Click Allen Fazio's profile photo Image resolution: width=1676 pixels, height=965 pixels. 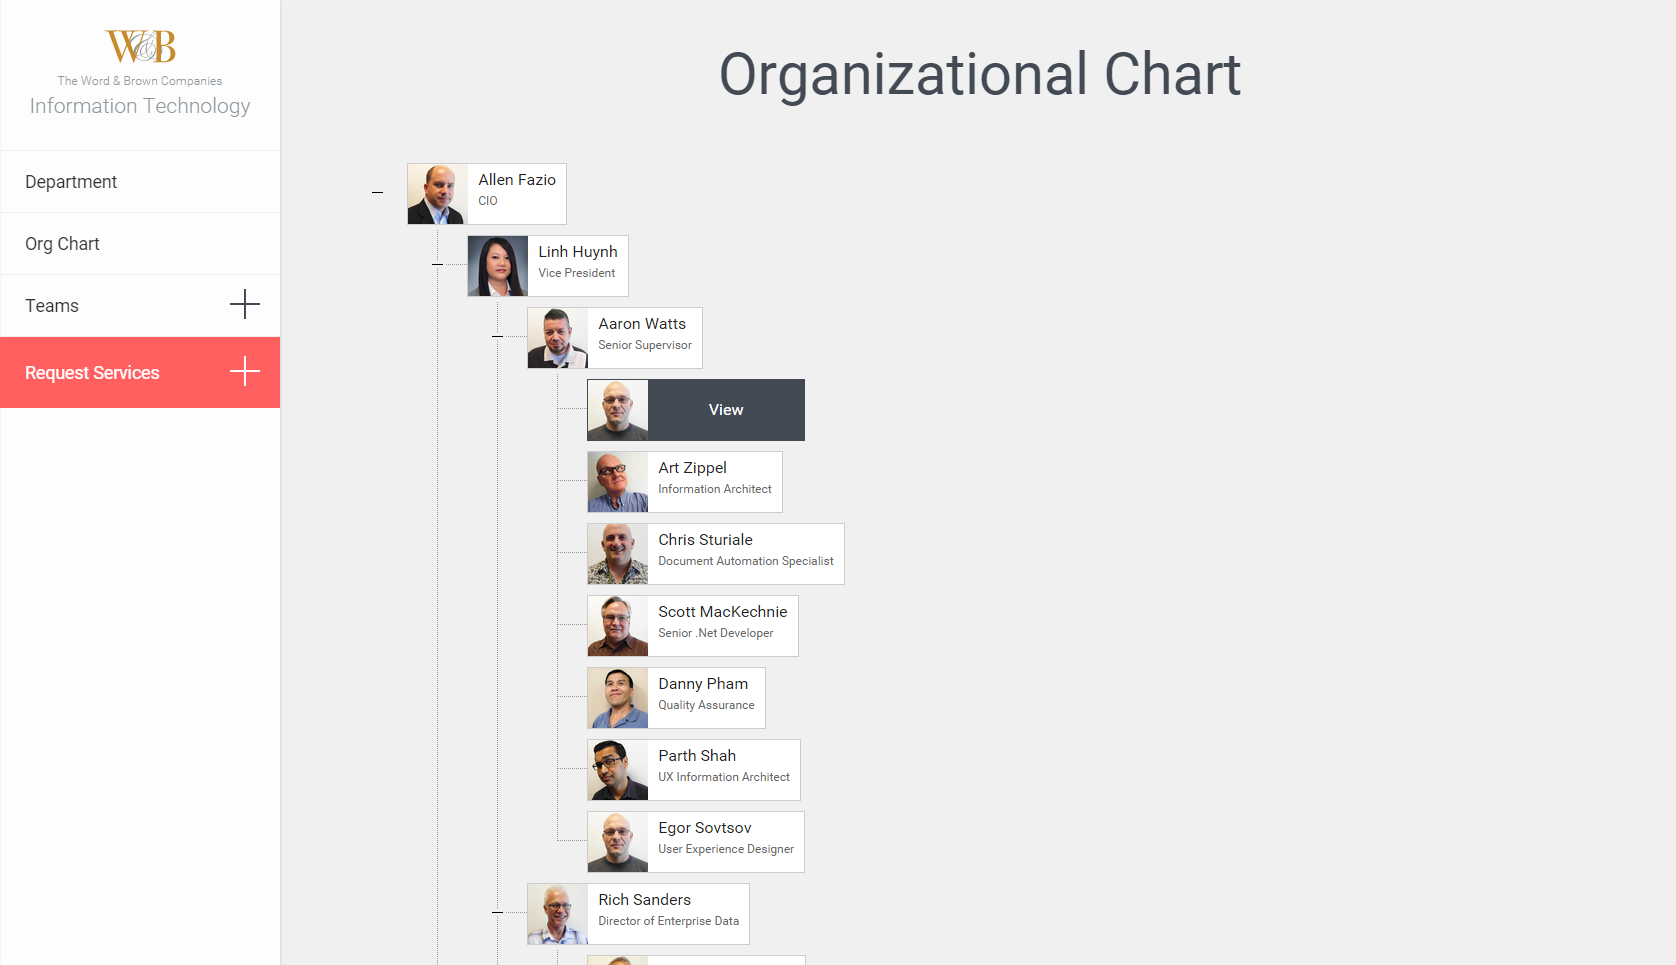pyautogui.click(x=437, y=194)
